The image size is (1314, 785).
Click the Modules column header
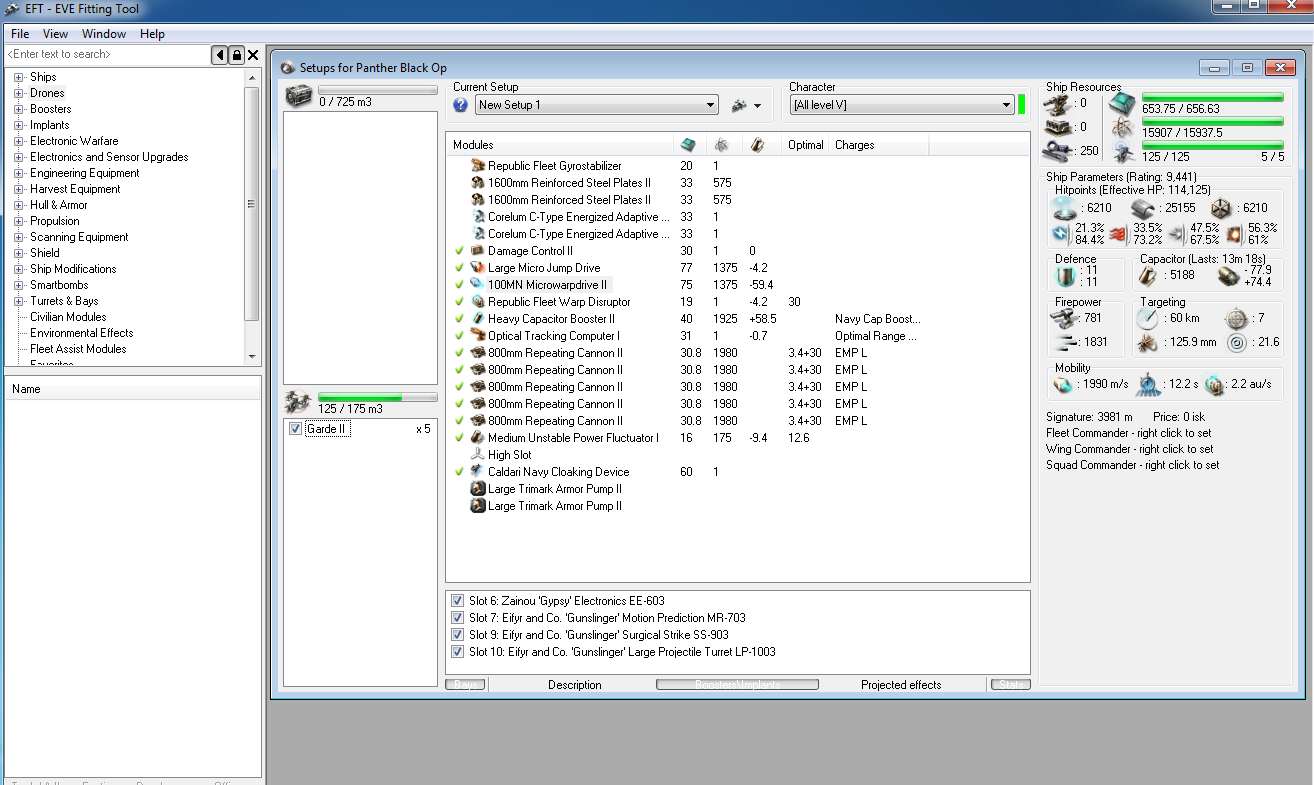[x=560, y=145]
